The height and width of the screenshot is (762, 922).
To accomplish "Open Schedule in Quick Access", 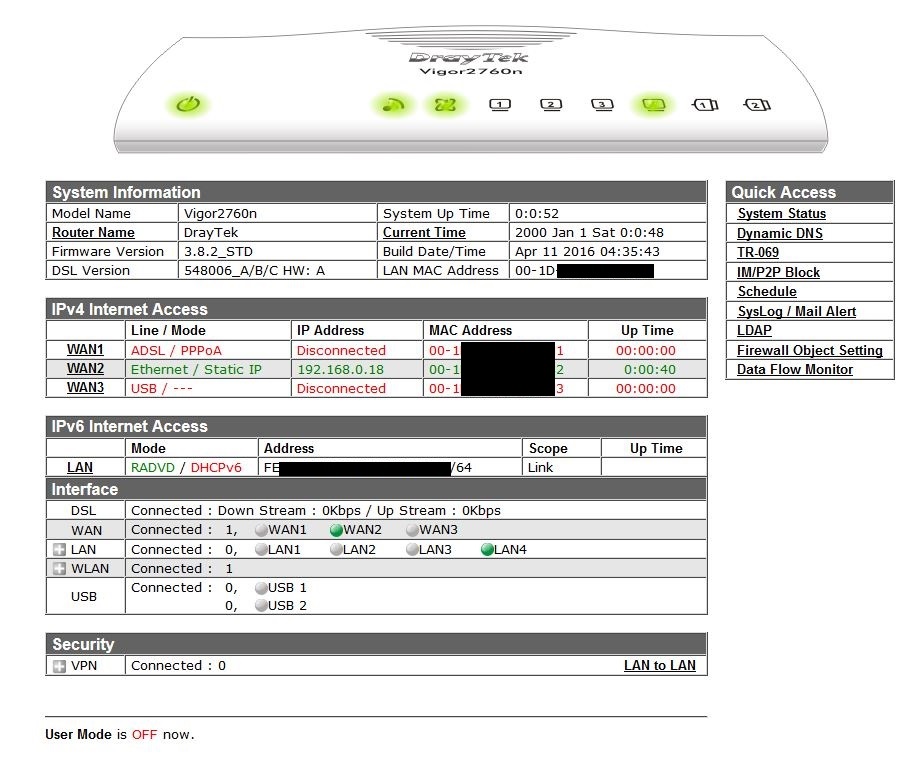I will tap(767, 292).
